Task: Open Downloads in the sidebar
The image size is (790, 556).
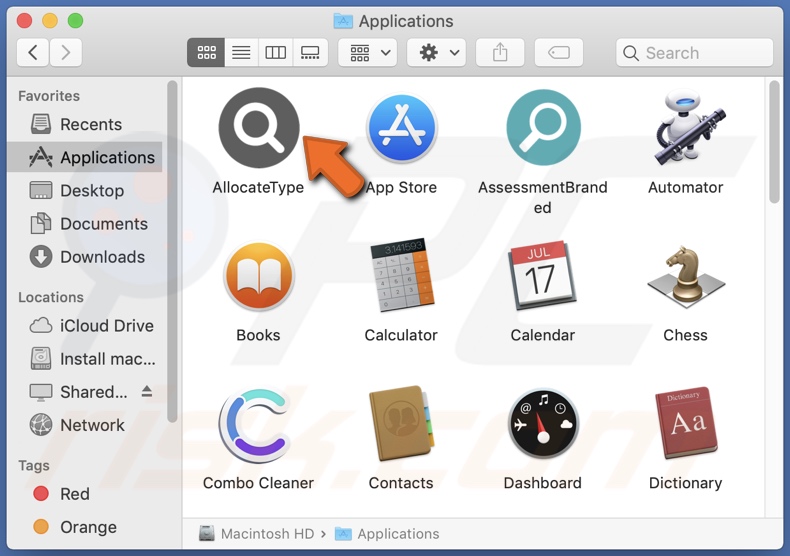Action: (x=85, y=257)
